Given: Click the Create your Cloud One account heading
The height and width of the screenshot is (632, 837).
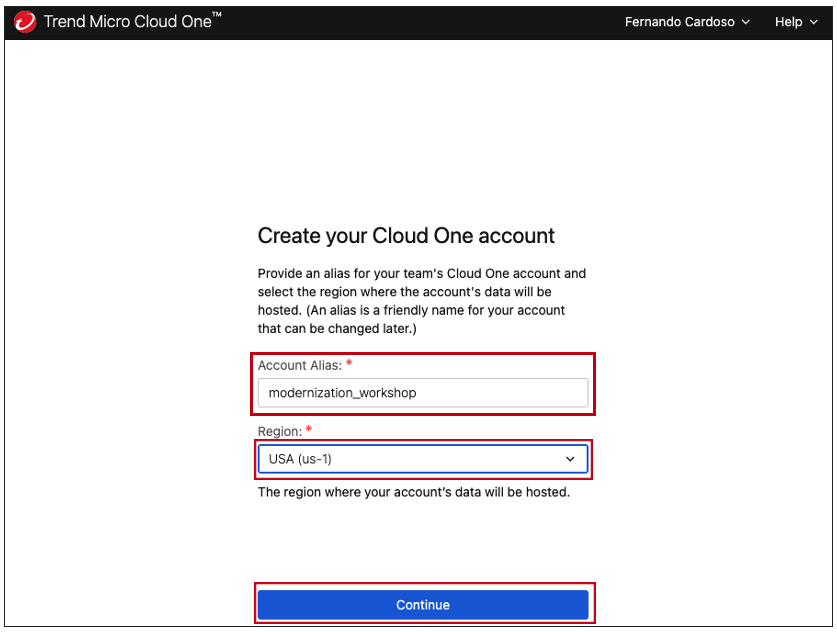Looking at the screenshot, I should 406,235.
